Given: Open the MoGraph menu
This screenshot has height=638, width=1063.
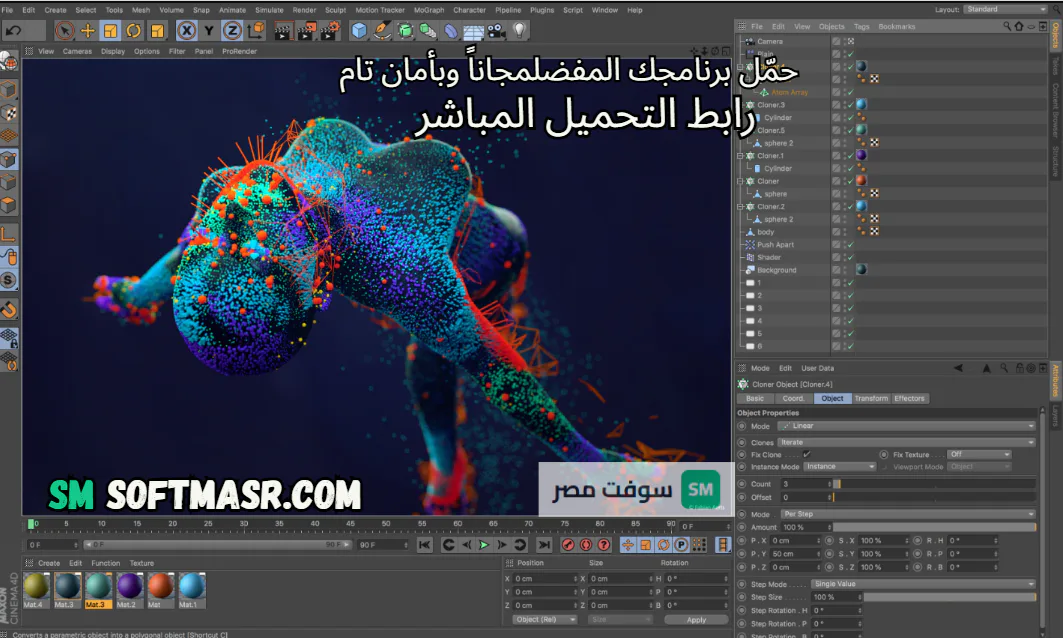Looking at the screenshot, I should (x=428, y=10).
